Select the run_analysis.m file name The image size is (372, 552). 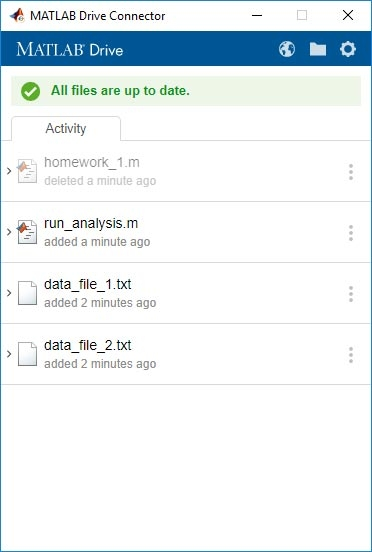pyautogui.click(x=91, y=224)
